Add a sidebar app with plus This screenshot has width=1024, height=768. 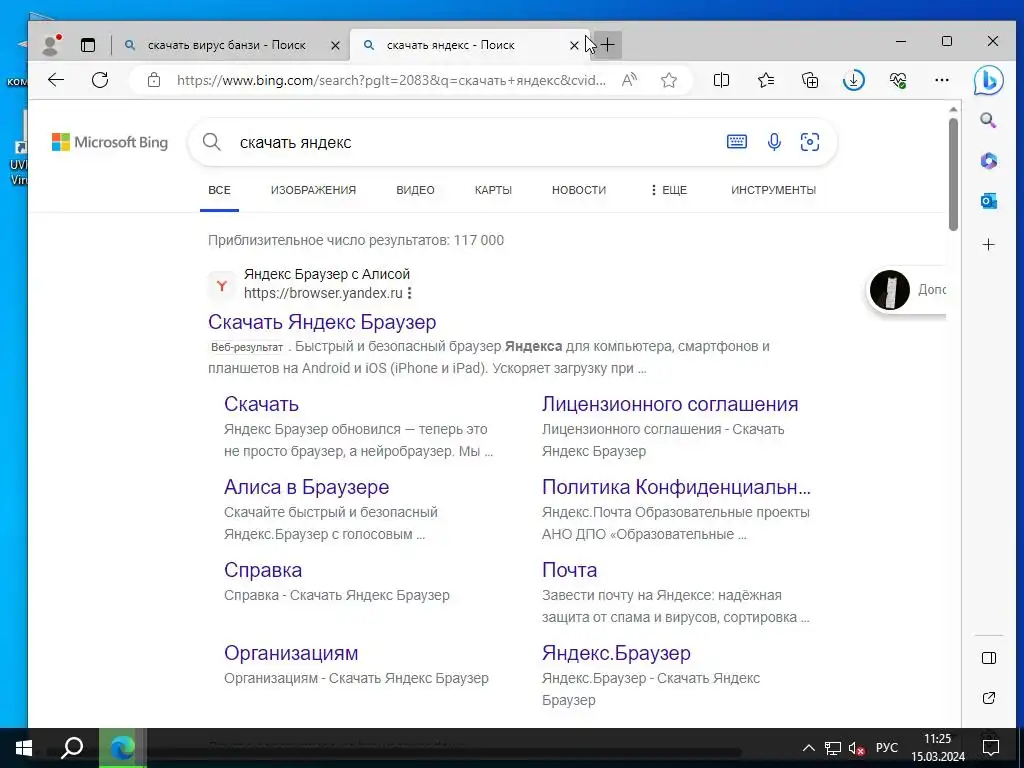989,245
